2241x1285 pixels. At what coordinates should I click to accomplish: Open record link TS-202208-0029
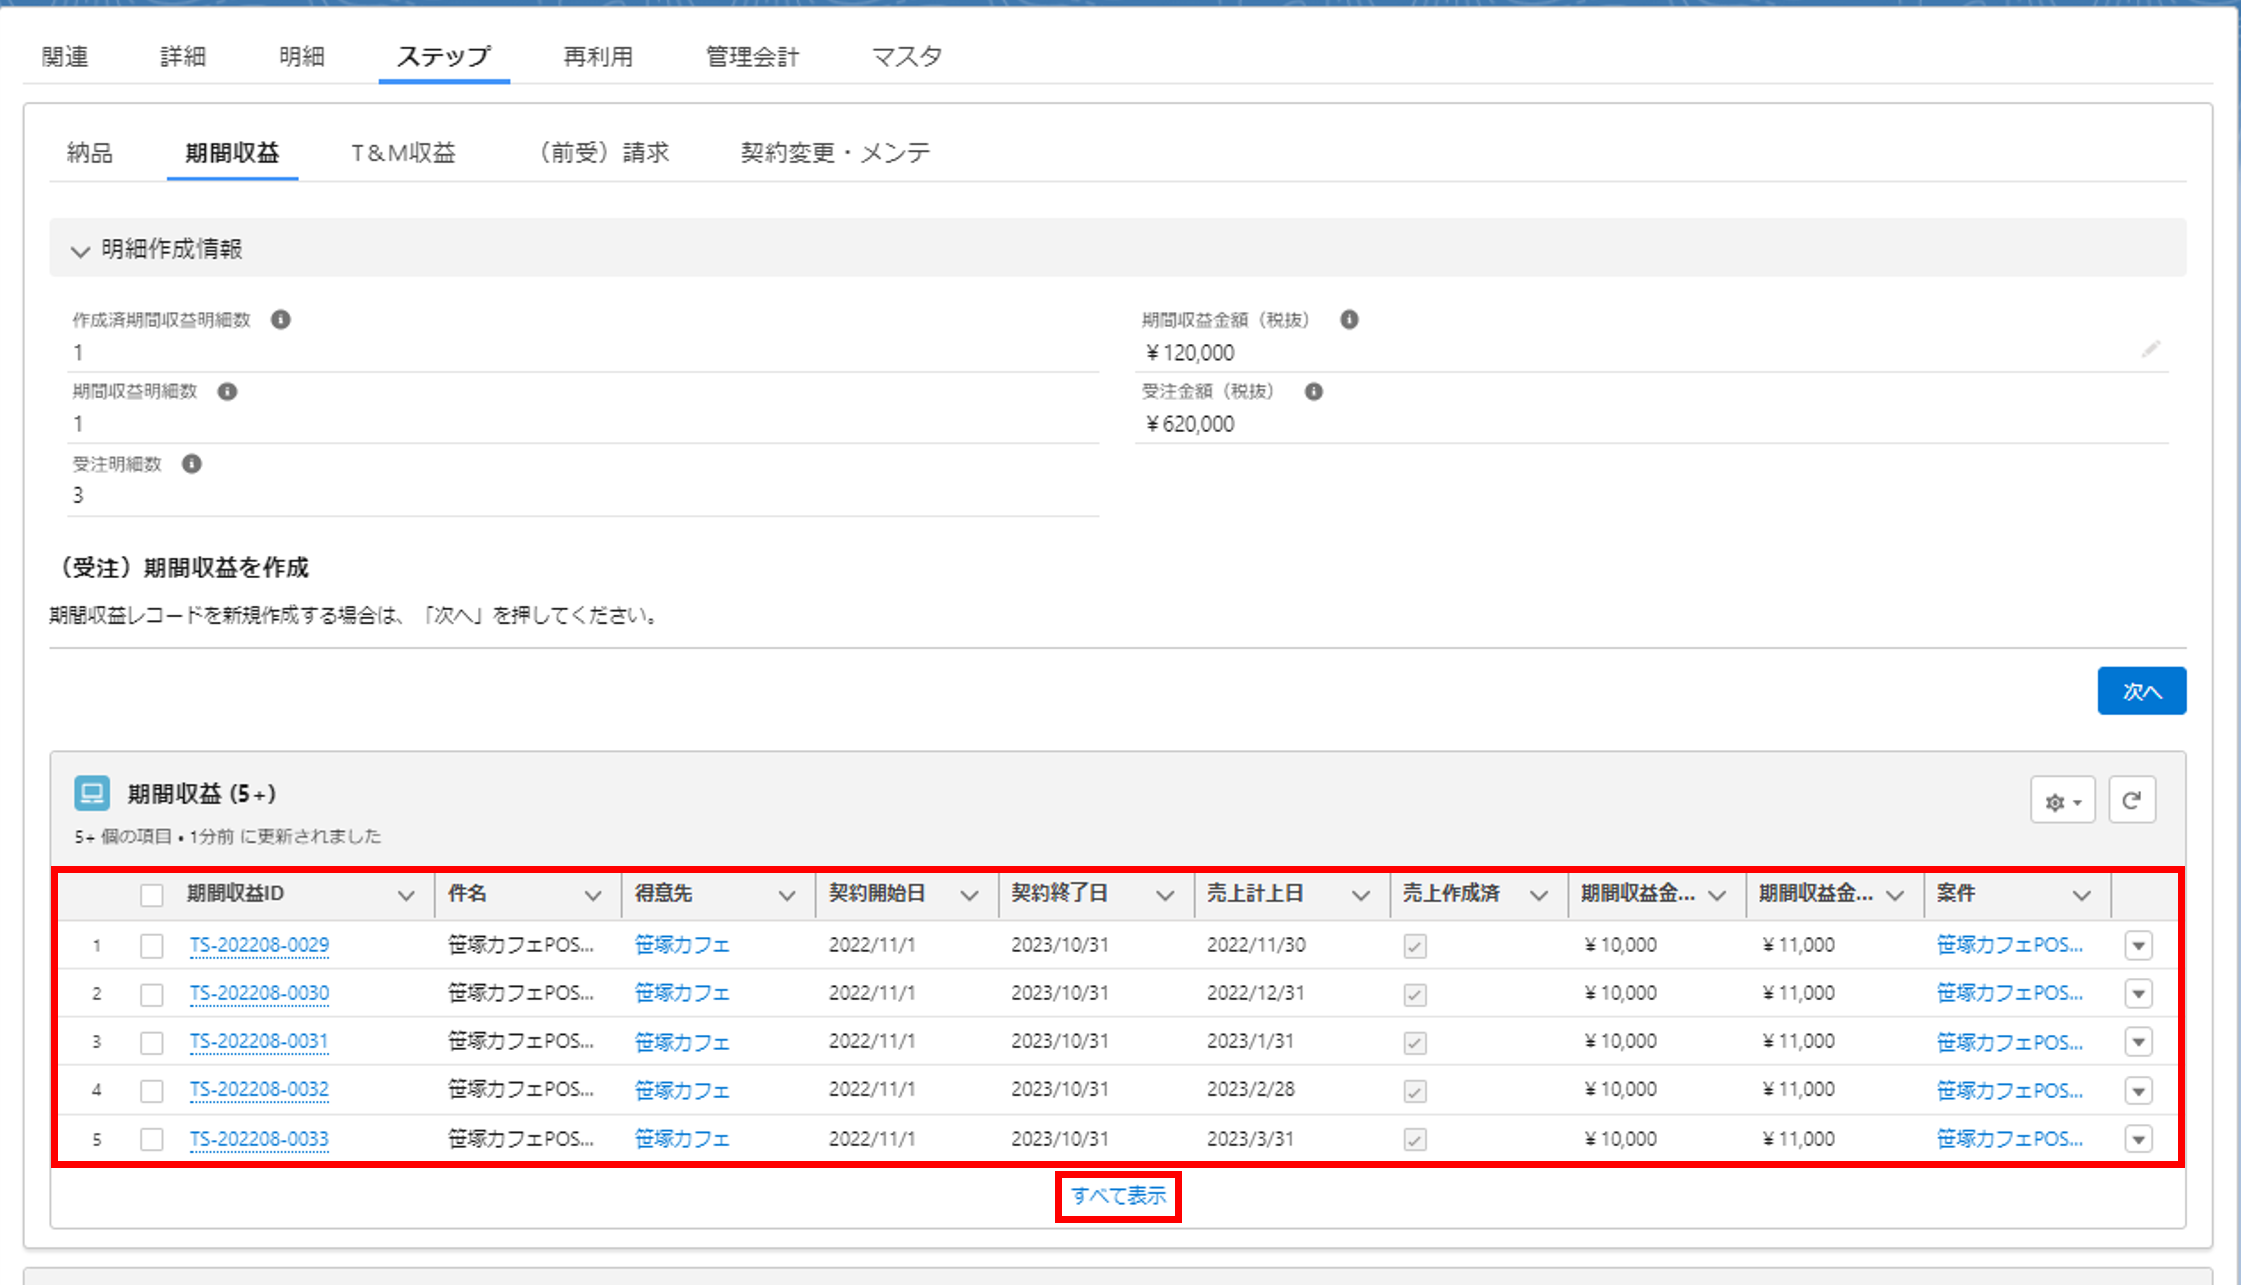(259, 945)
